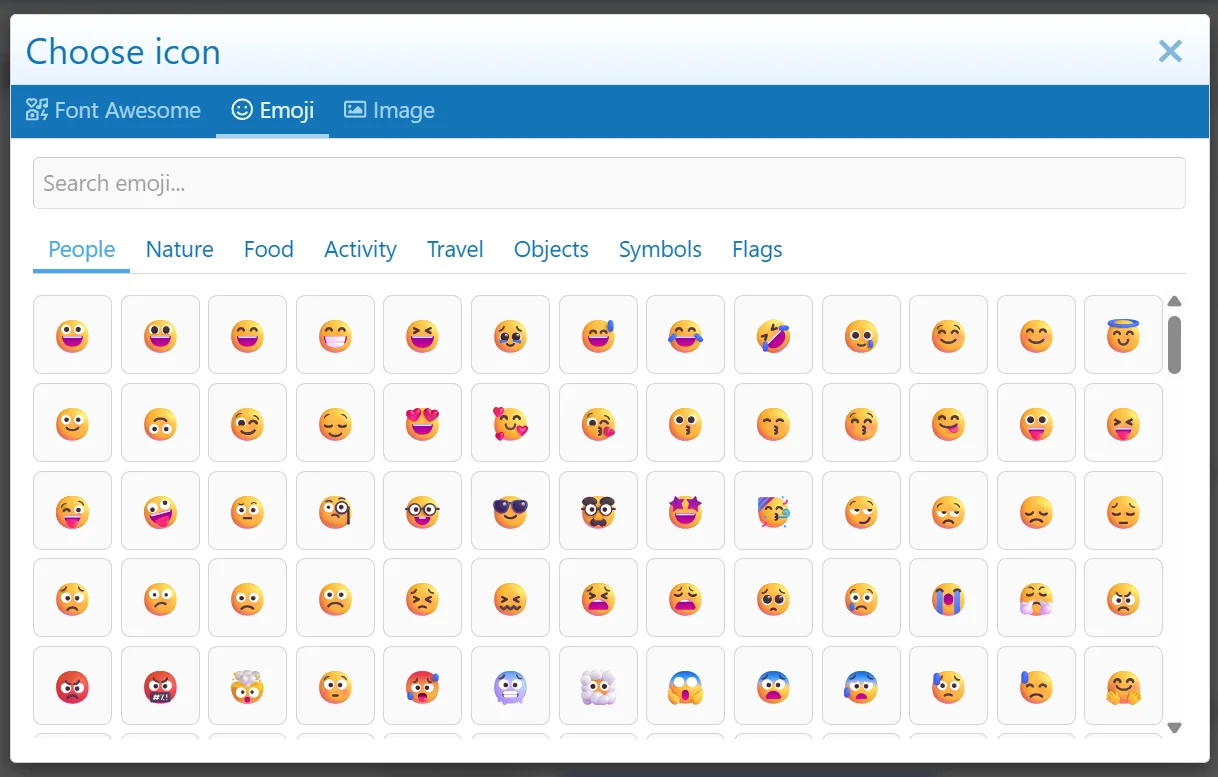
Task: Choose the beaming grin with teeth emoji
Action: coord(335,335)
